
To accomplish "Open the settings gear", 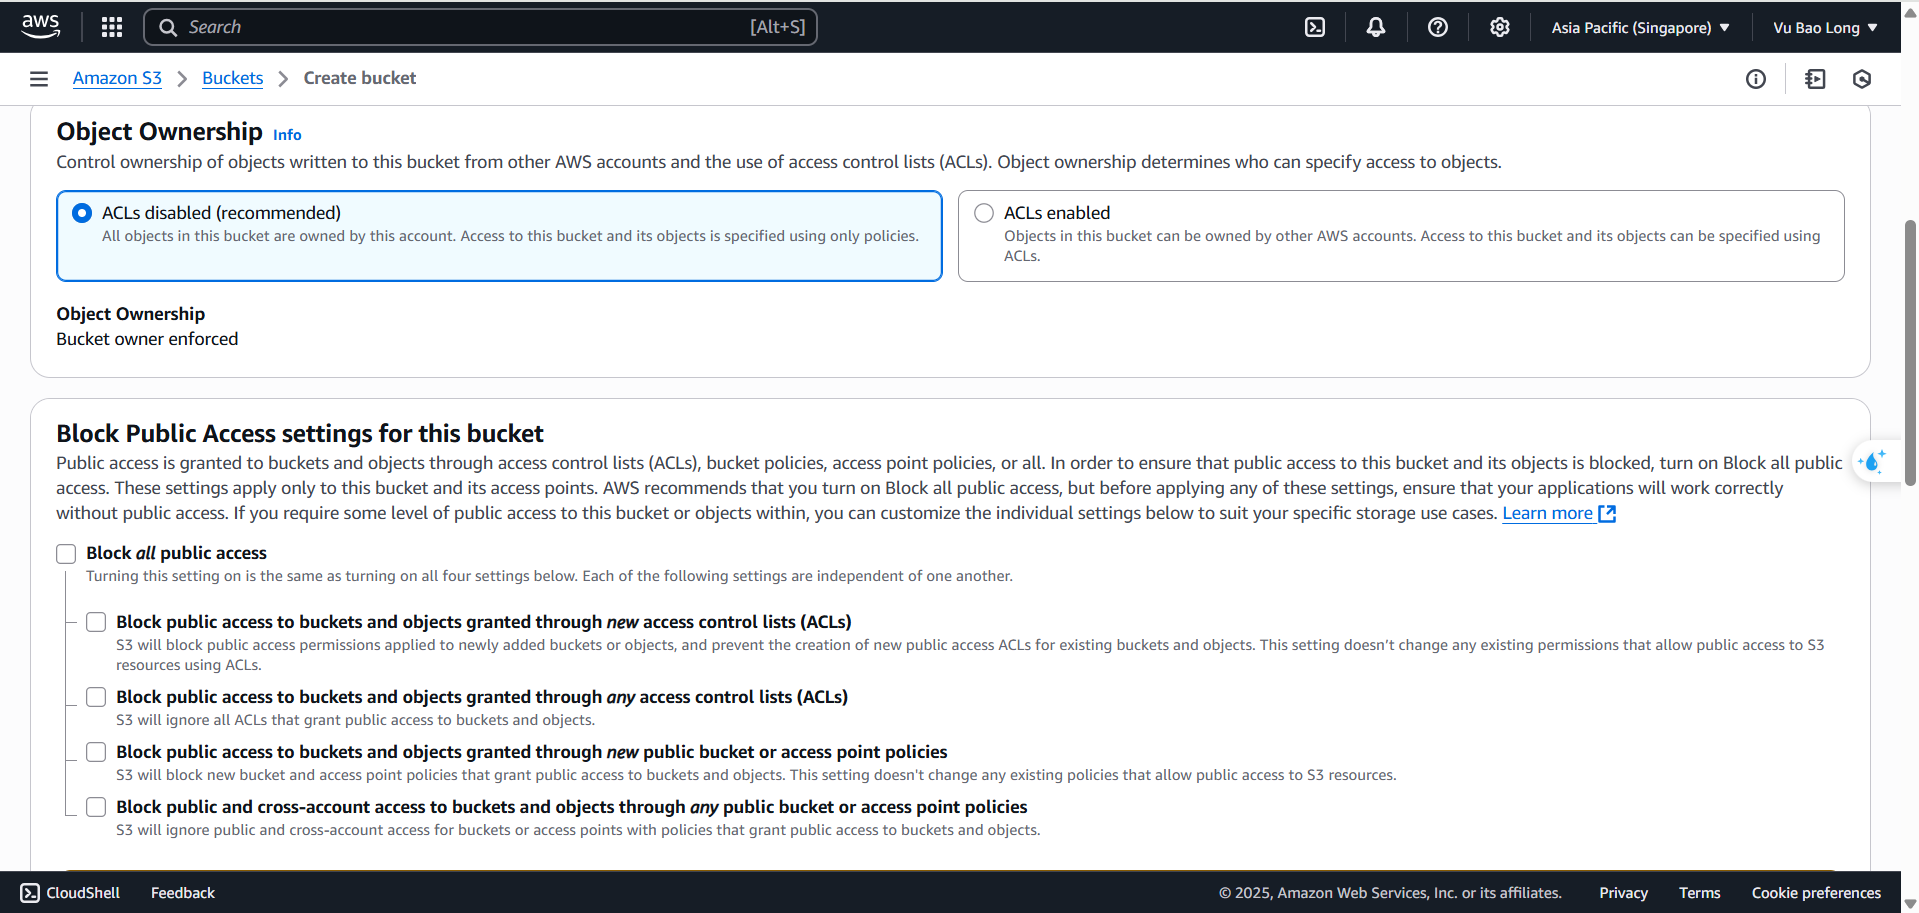I will (x=1499, y=27).
